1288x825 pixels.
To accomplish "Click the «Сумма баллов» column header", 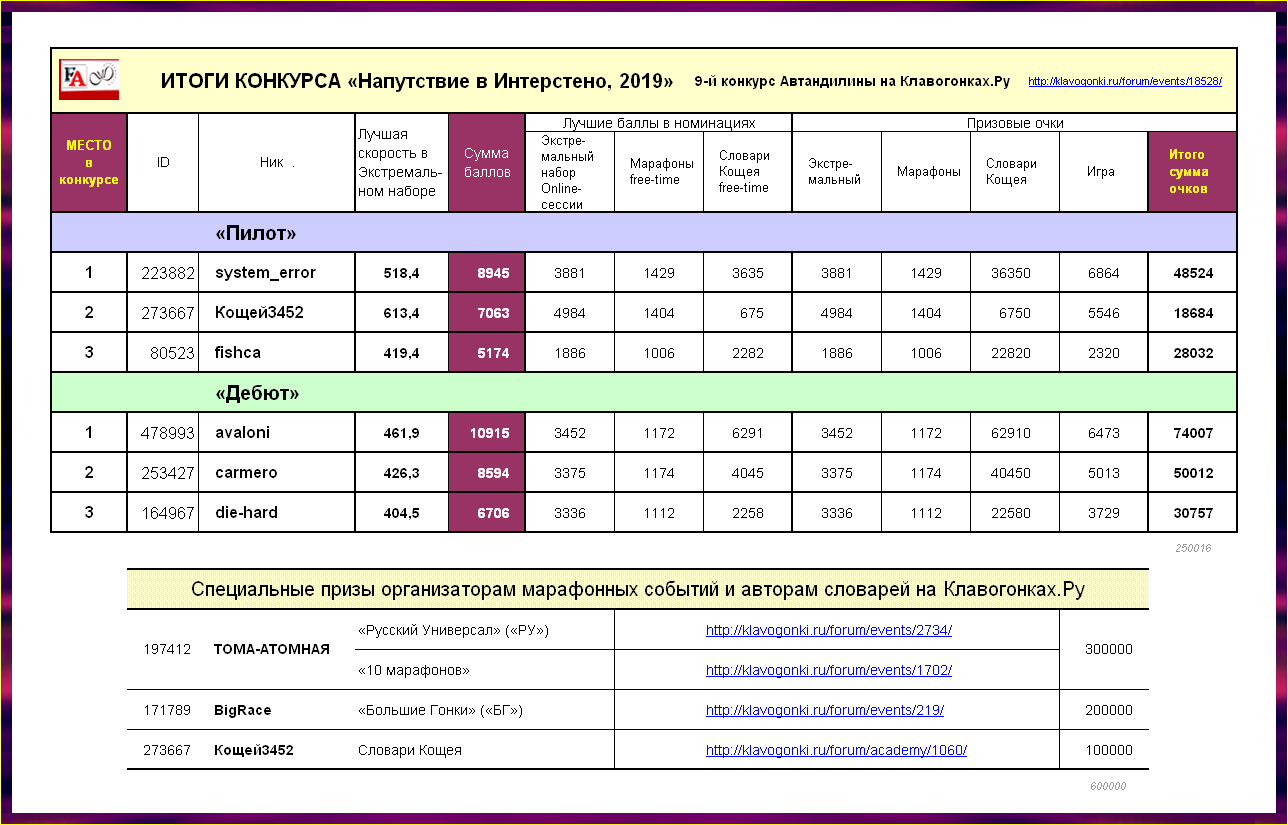I will (487, 163).
